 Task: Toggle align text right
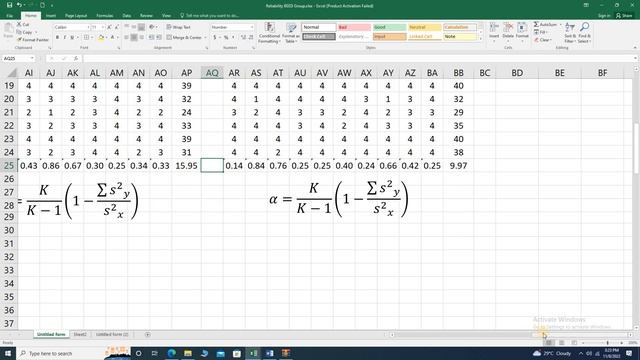pos(141,38)
